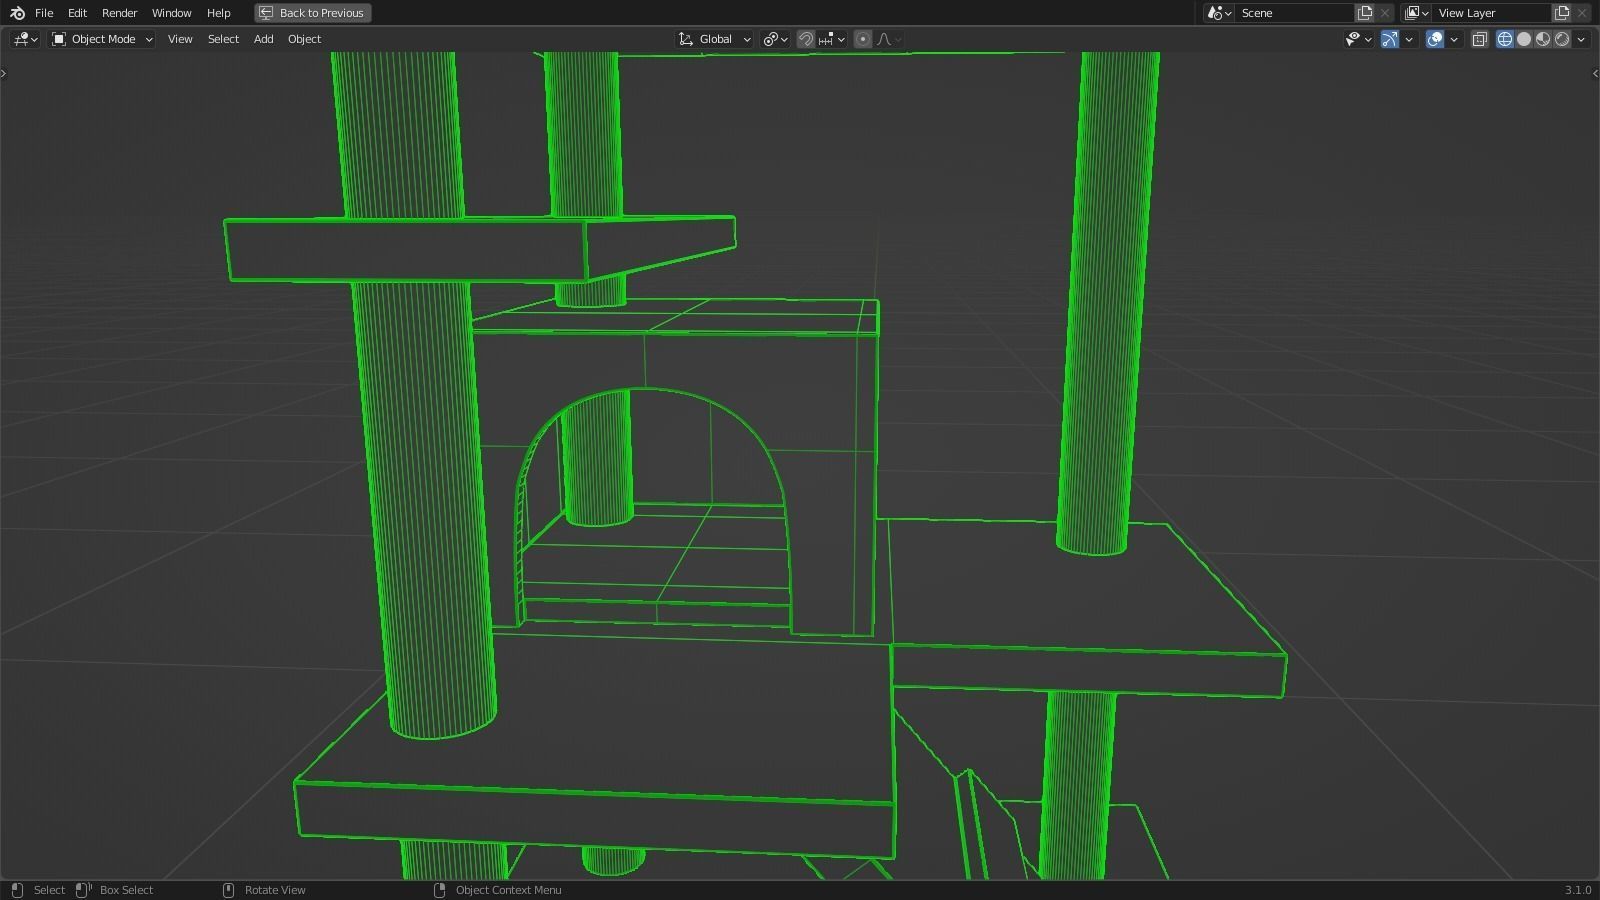Remove the view layer with the X icon
Viewport: 1600px width, 900px height.
tap(1582, 13)
